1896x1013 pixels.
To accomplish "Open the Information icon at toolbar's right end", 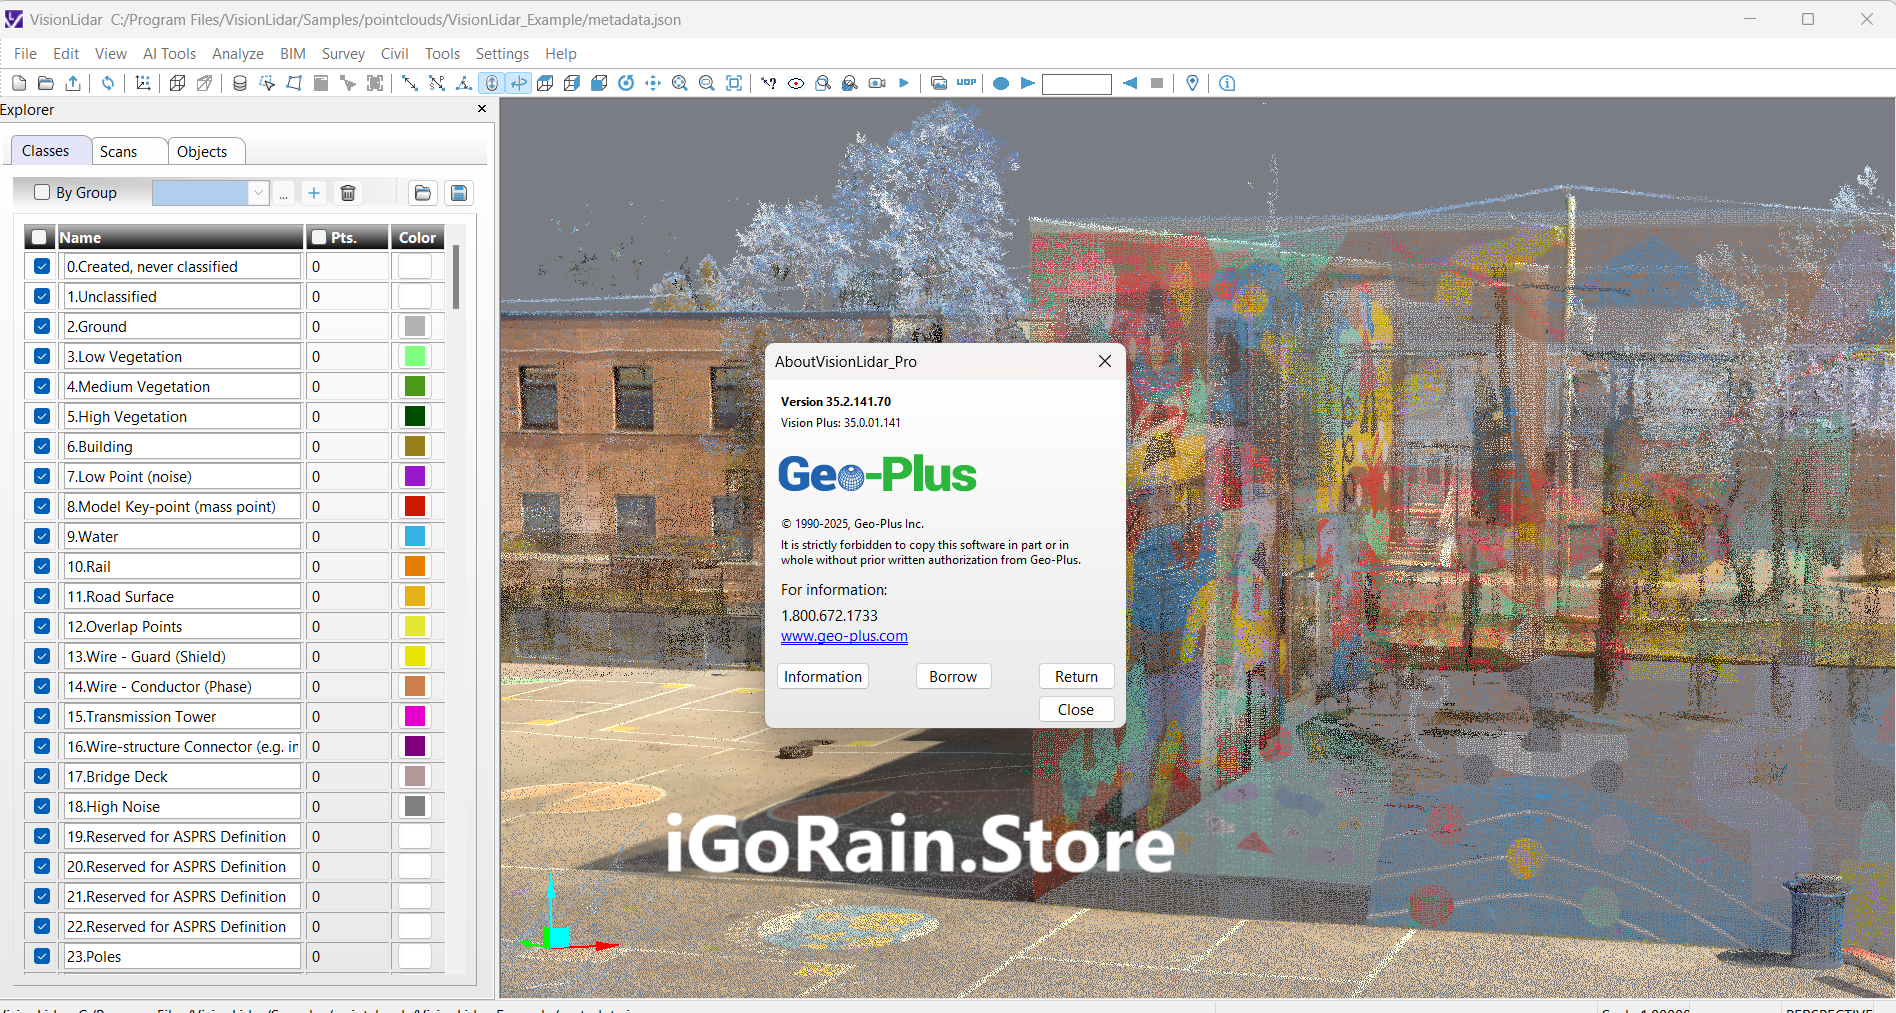I will pyautogui.click(x=1227, y=83).
